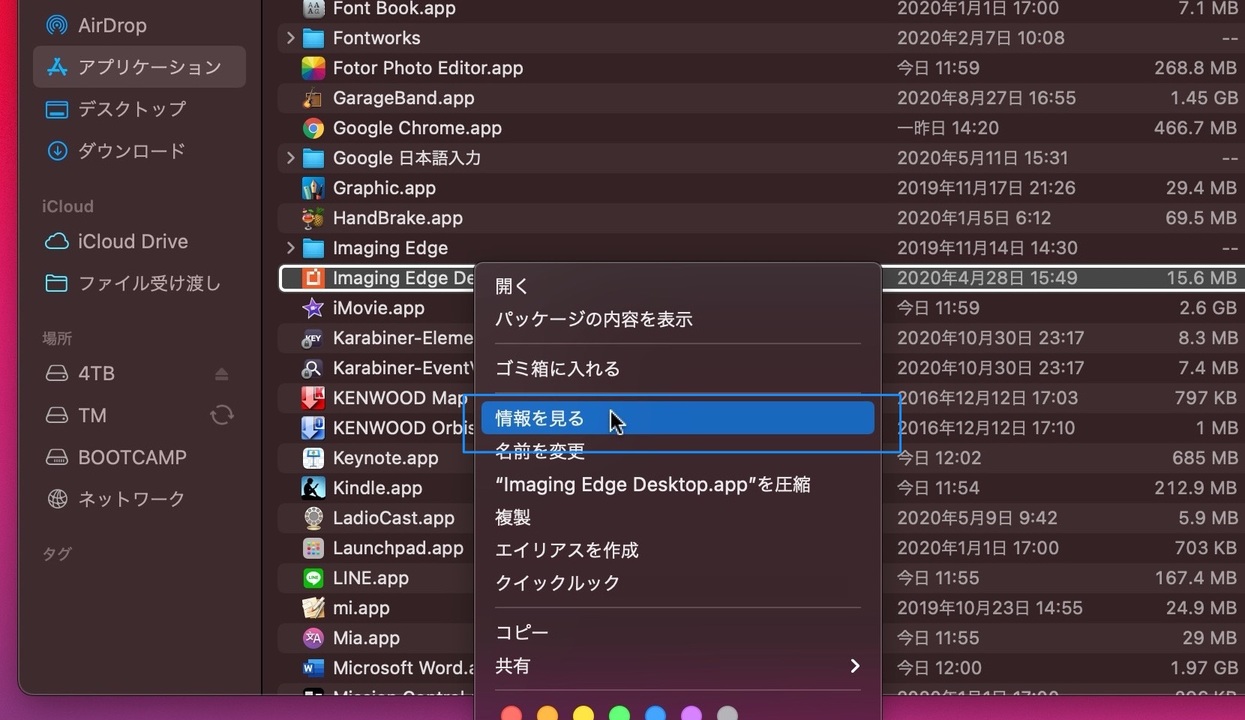This screenshot has width=1245, height=720.
Task: Expand the Fontworks folder
Action: coord(290,38)
